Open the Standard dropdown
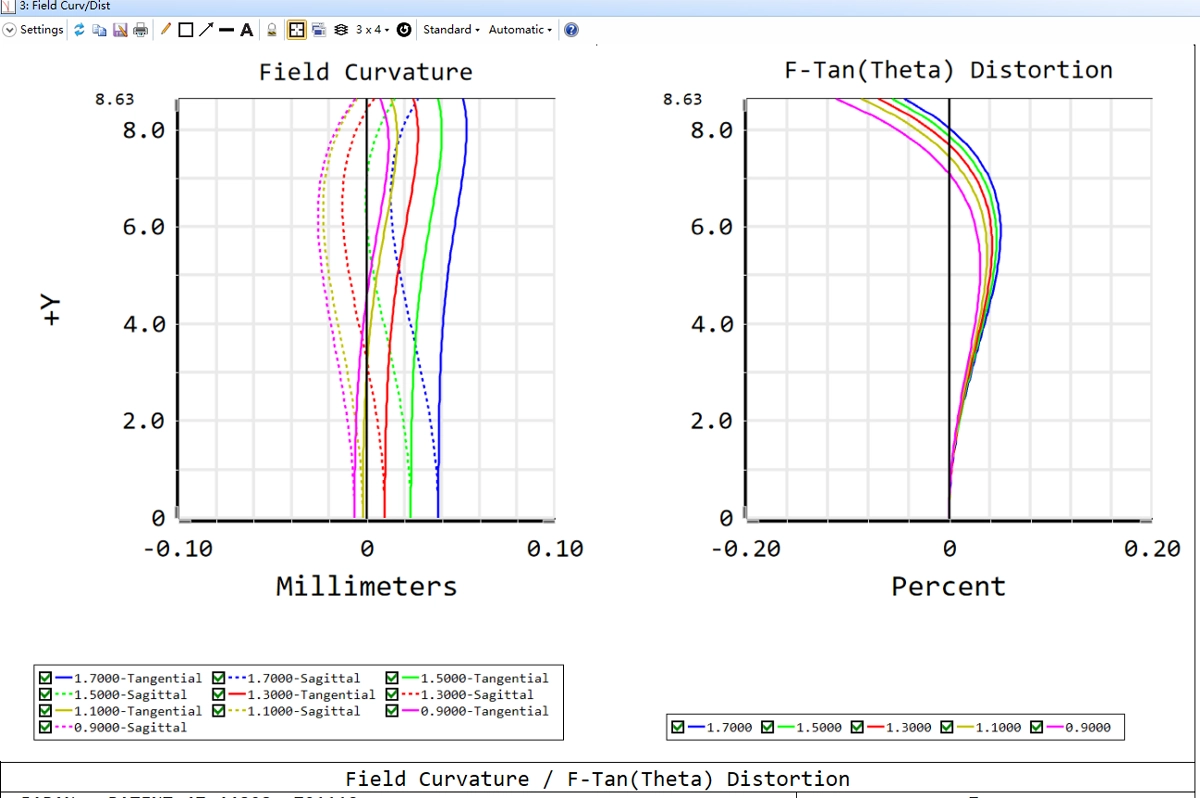 451,30
